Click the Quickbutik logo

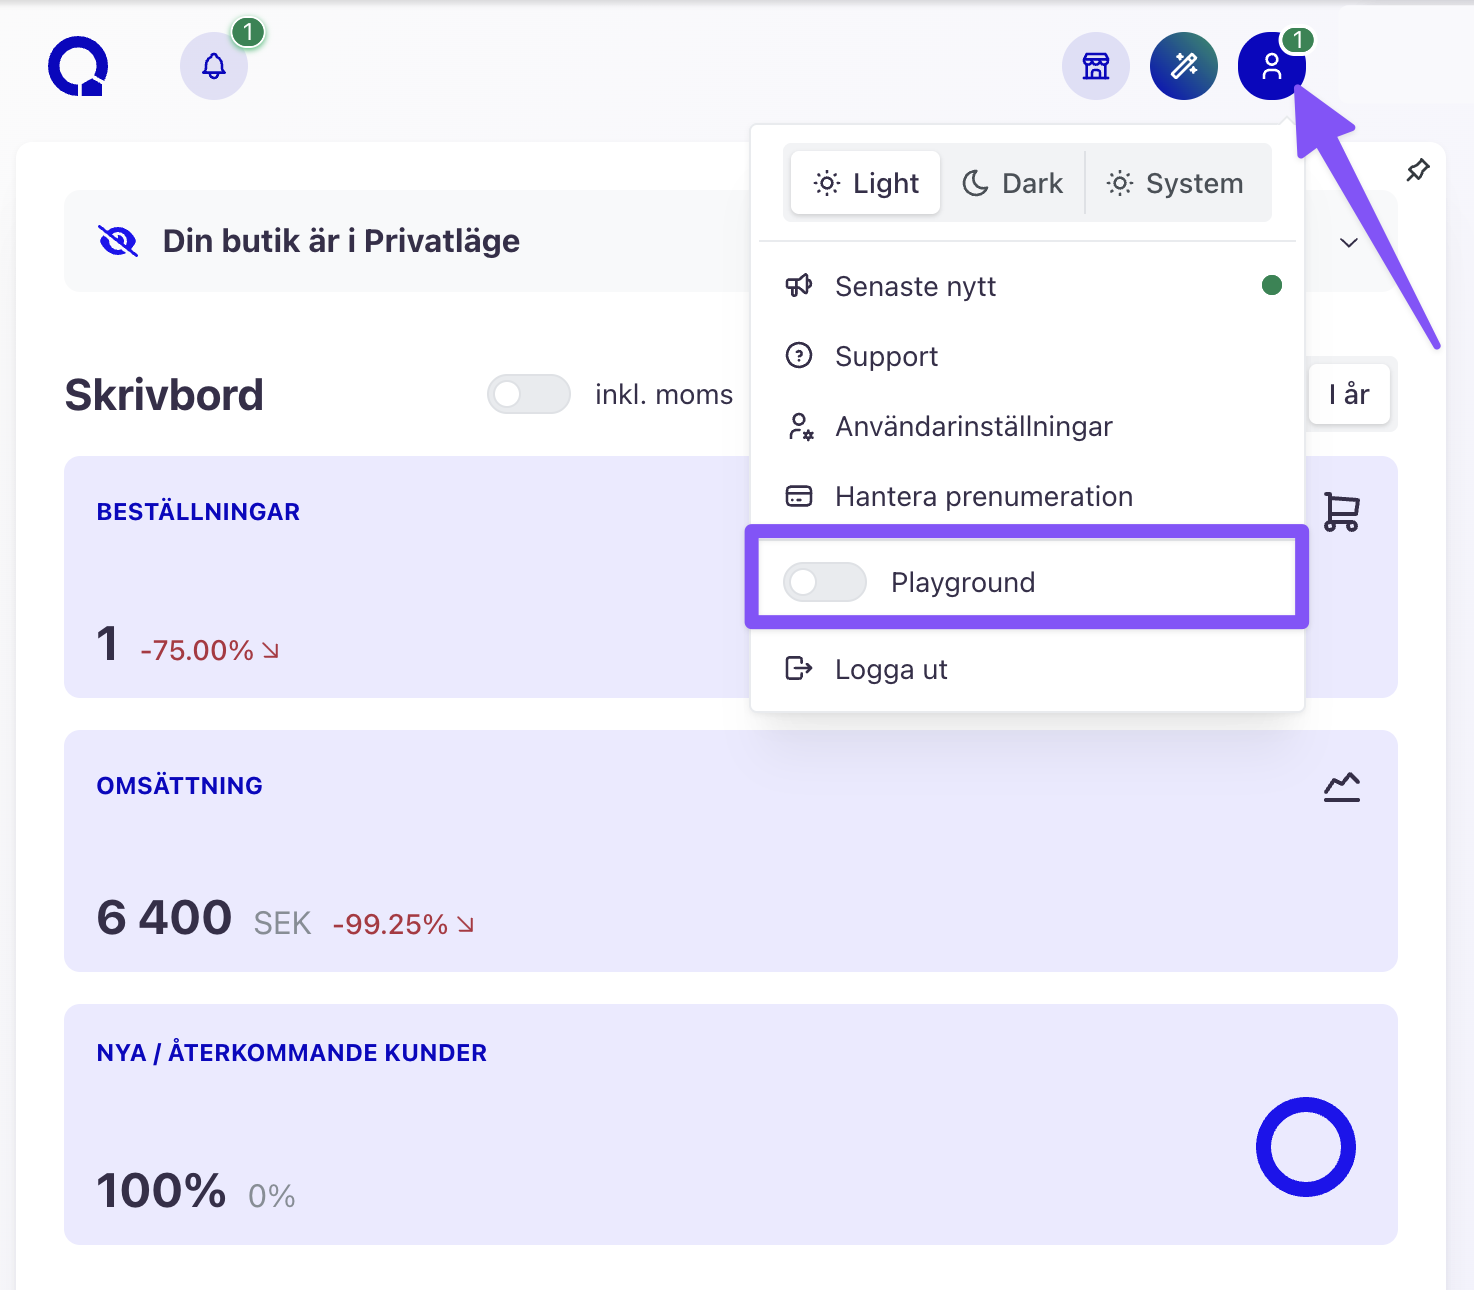[78, 66]
